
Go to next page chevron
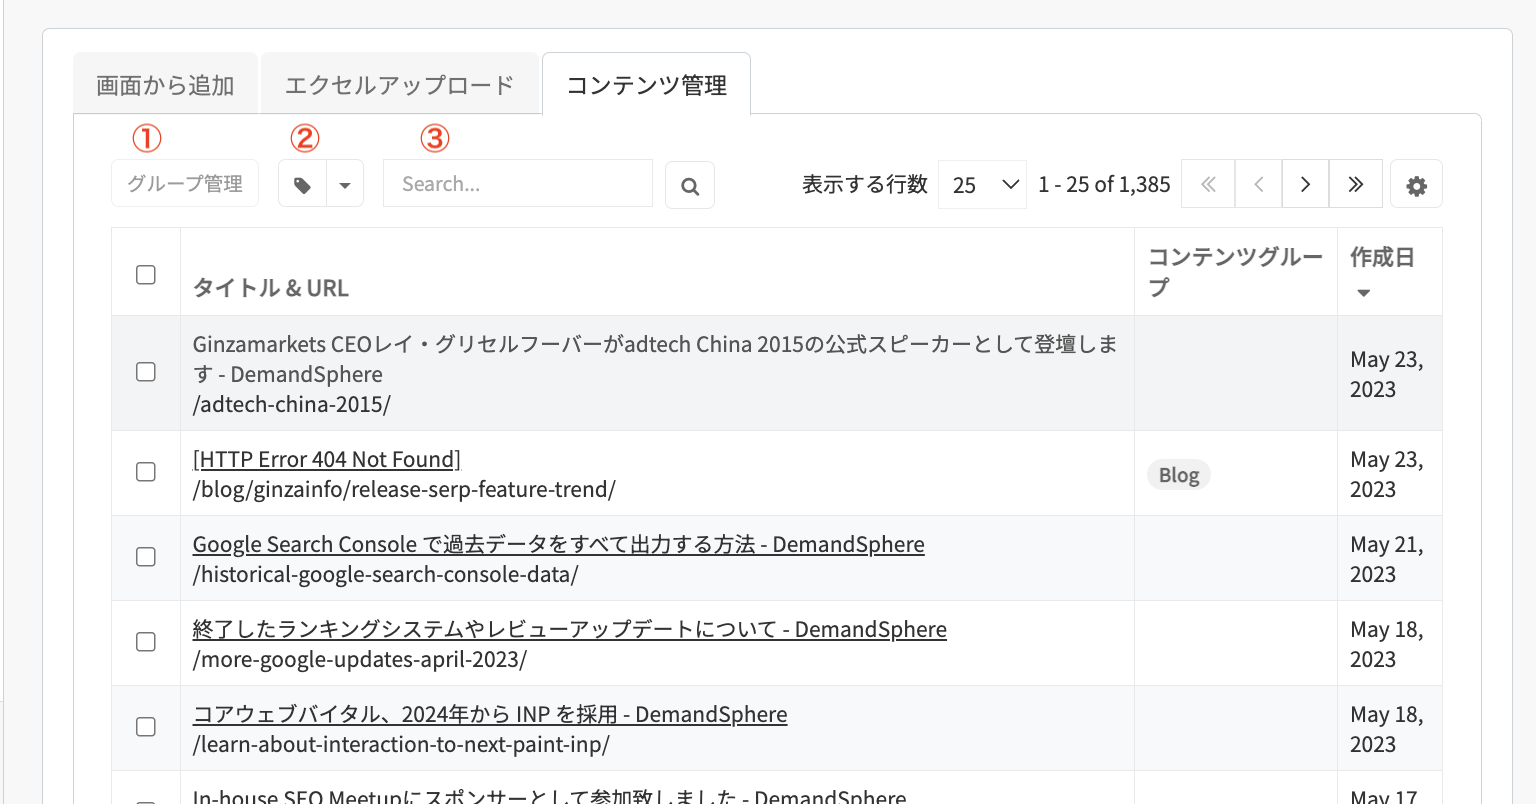point(1305,184)
